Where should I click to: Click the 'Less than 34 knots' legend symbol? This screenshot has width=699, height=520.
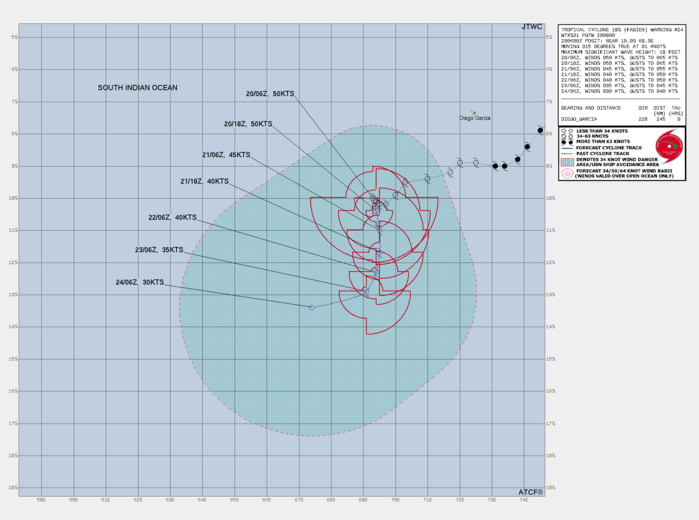566,130
